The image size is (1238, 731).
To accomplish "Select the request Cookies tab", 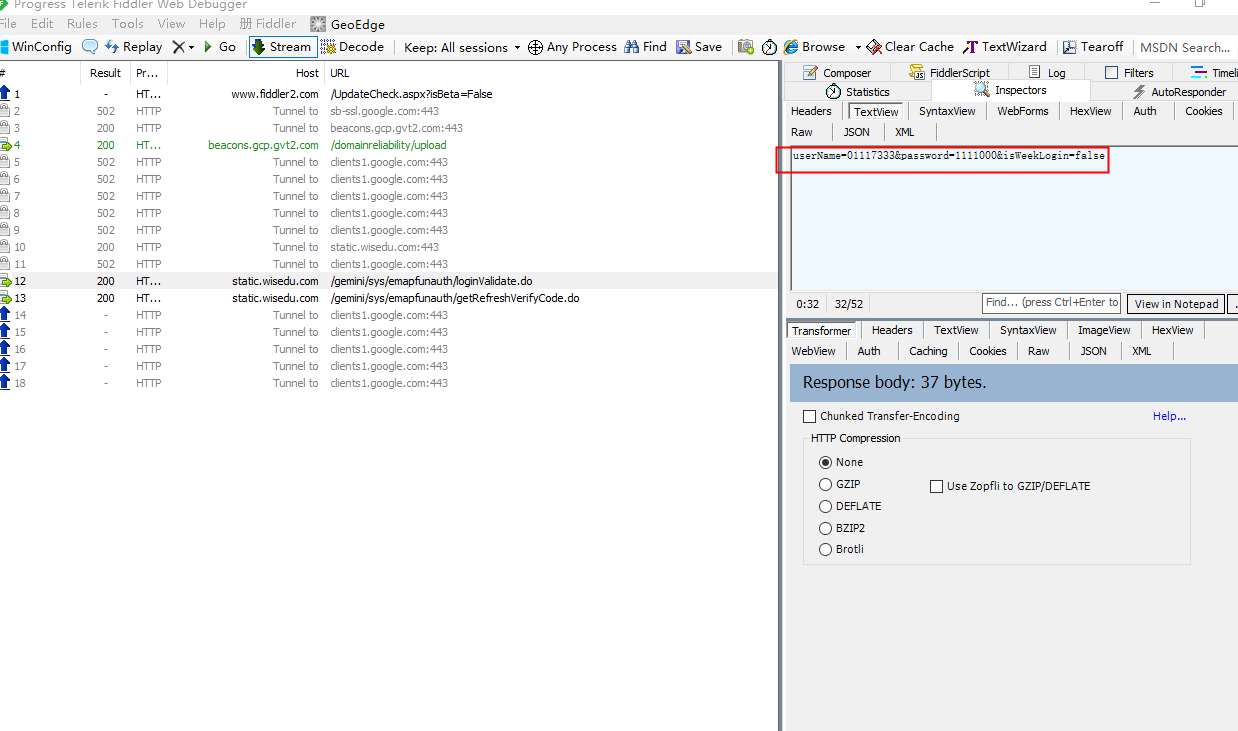I will (1203, 111).
